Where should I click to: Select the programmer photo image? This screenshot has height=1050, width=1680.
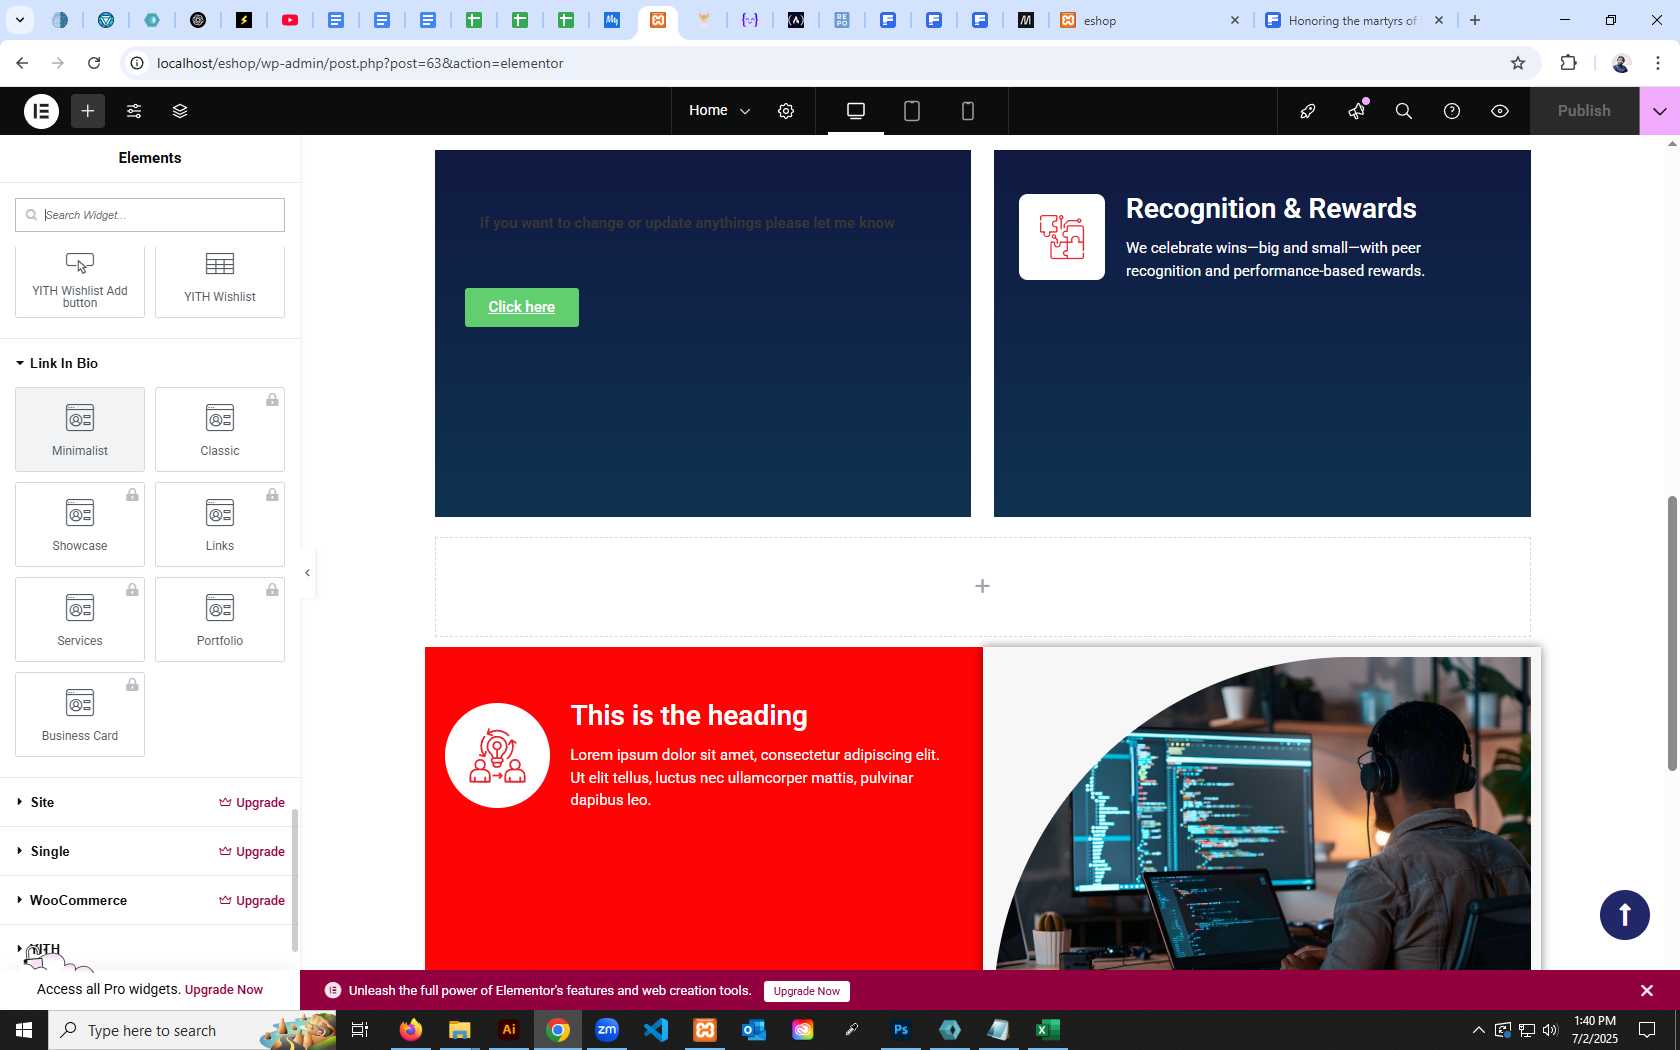click(1262, 813)
